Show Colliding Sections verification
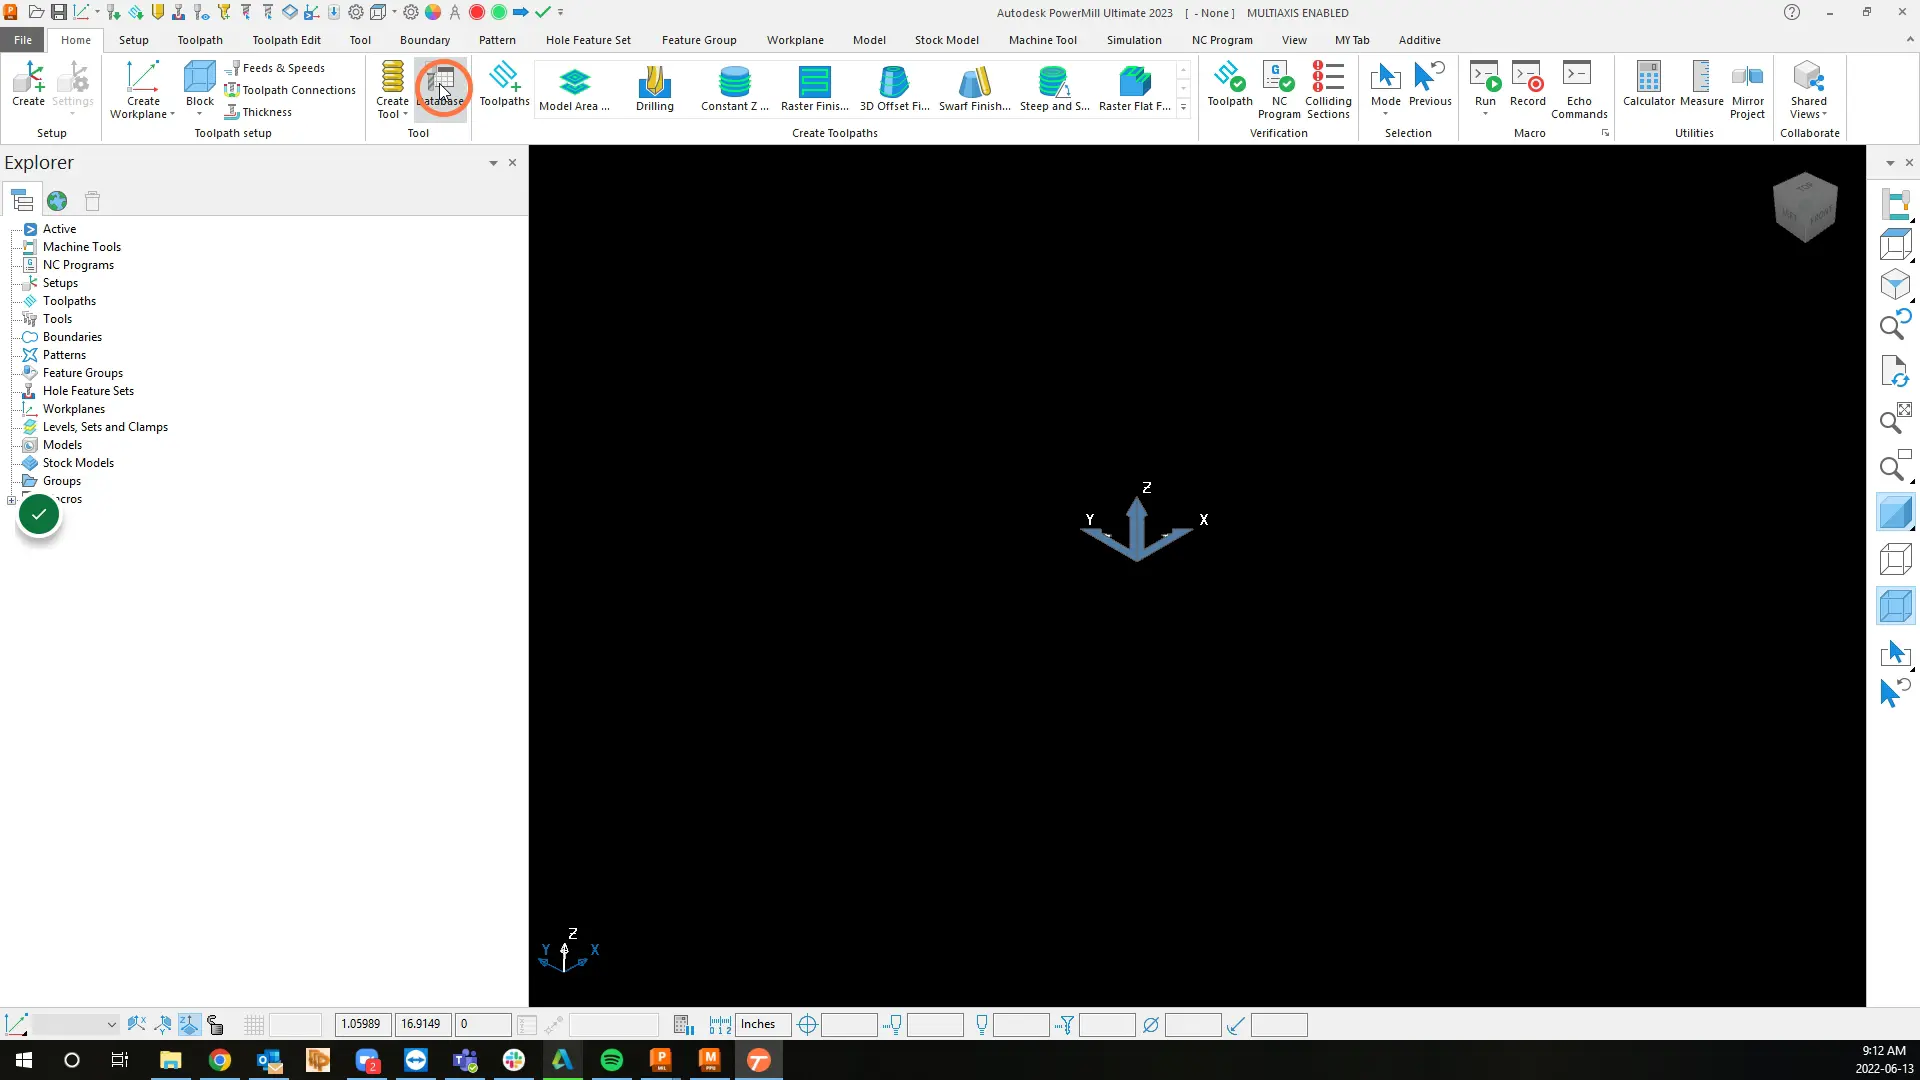Image resolution: width=1920 pixels, height=1080 pixels. click(1328, 90)
